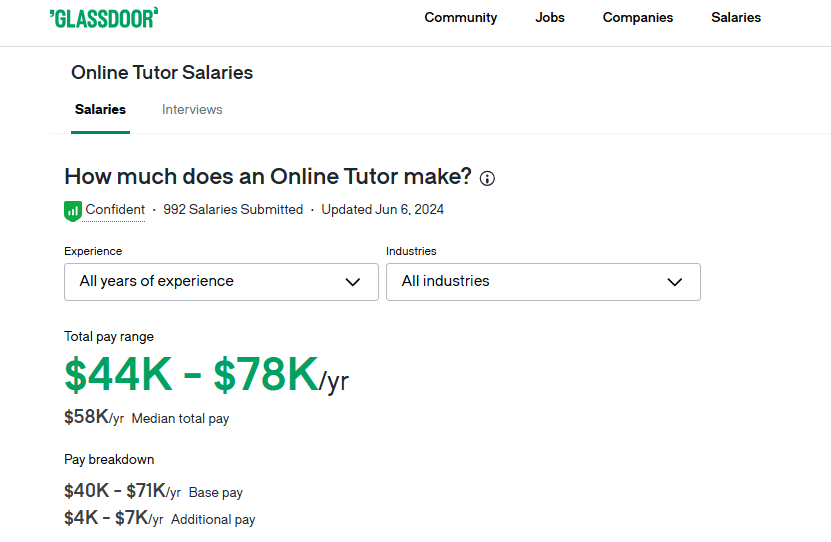The image size is (831, 542).
Task: Click the Updated Jun 6, 2024 text
Action: pyautogui.click(x=383, y=210)
